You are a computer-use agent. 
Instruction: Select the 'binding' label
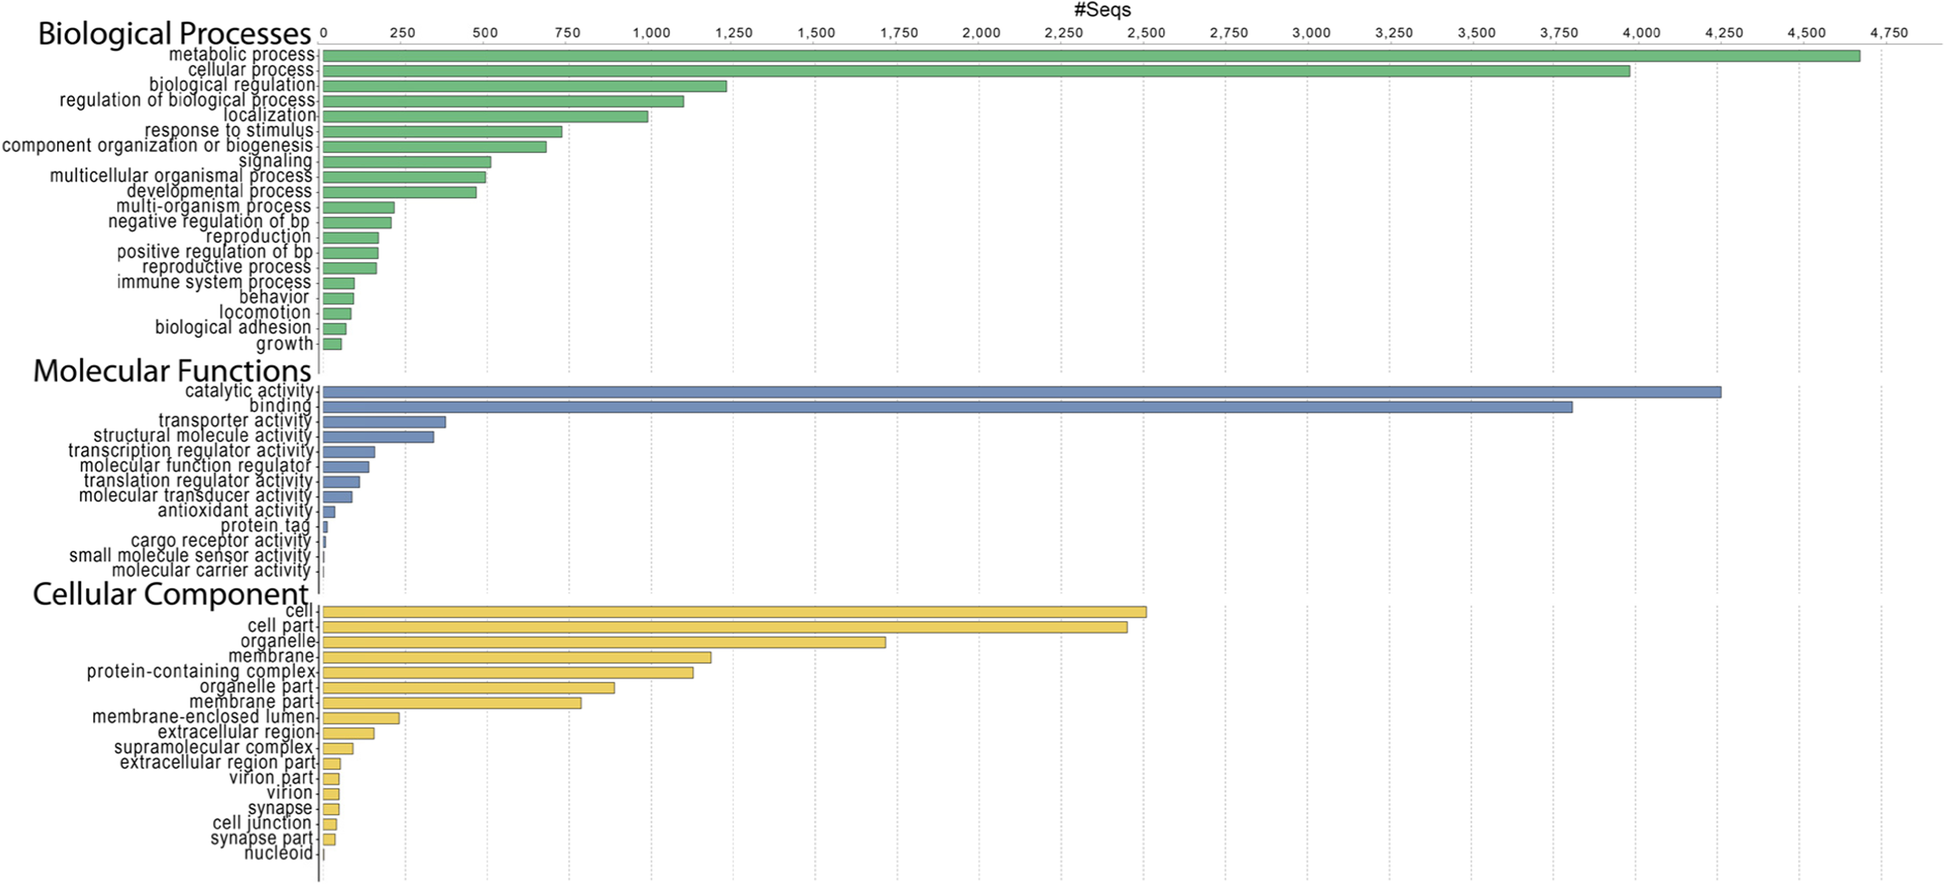280,406
